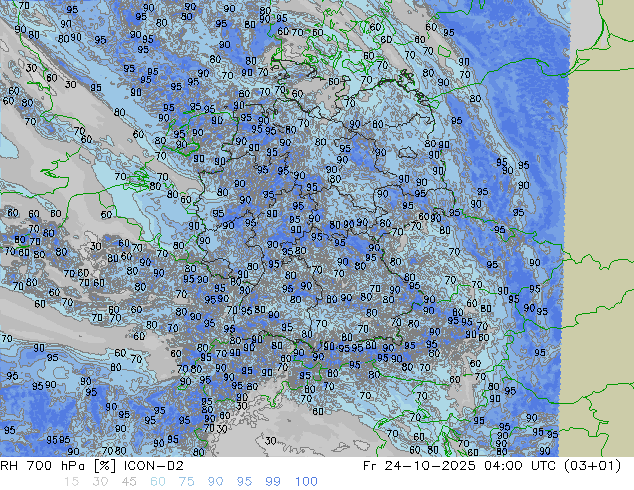Click the date "Fr 24-10-2025"
634x490 pixels.
pos(419,466)
